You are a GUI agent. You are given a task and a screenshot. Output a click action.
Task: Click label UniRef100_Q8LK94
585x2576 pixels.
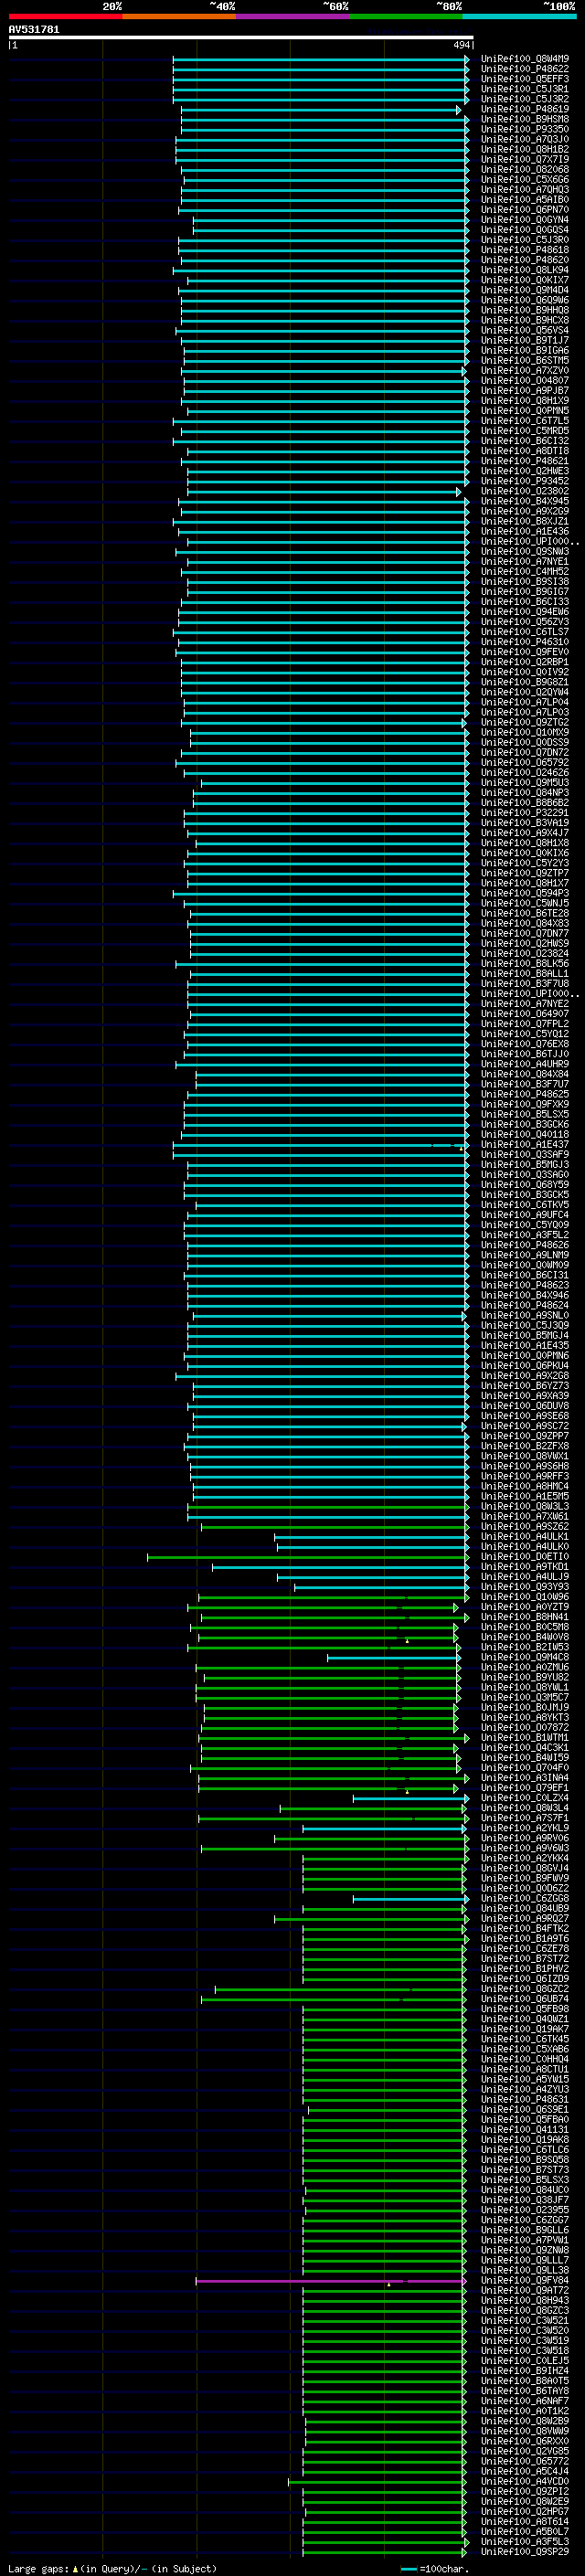525,270
